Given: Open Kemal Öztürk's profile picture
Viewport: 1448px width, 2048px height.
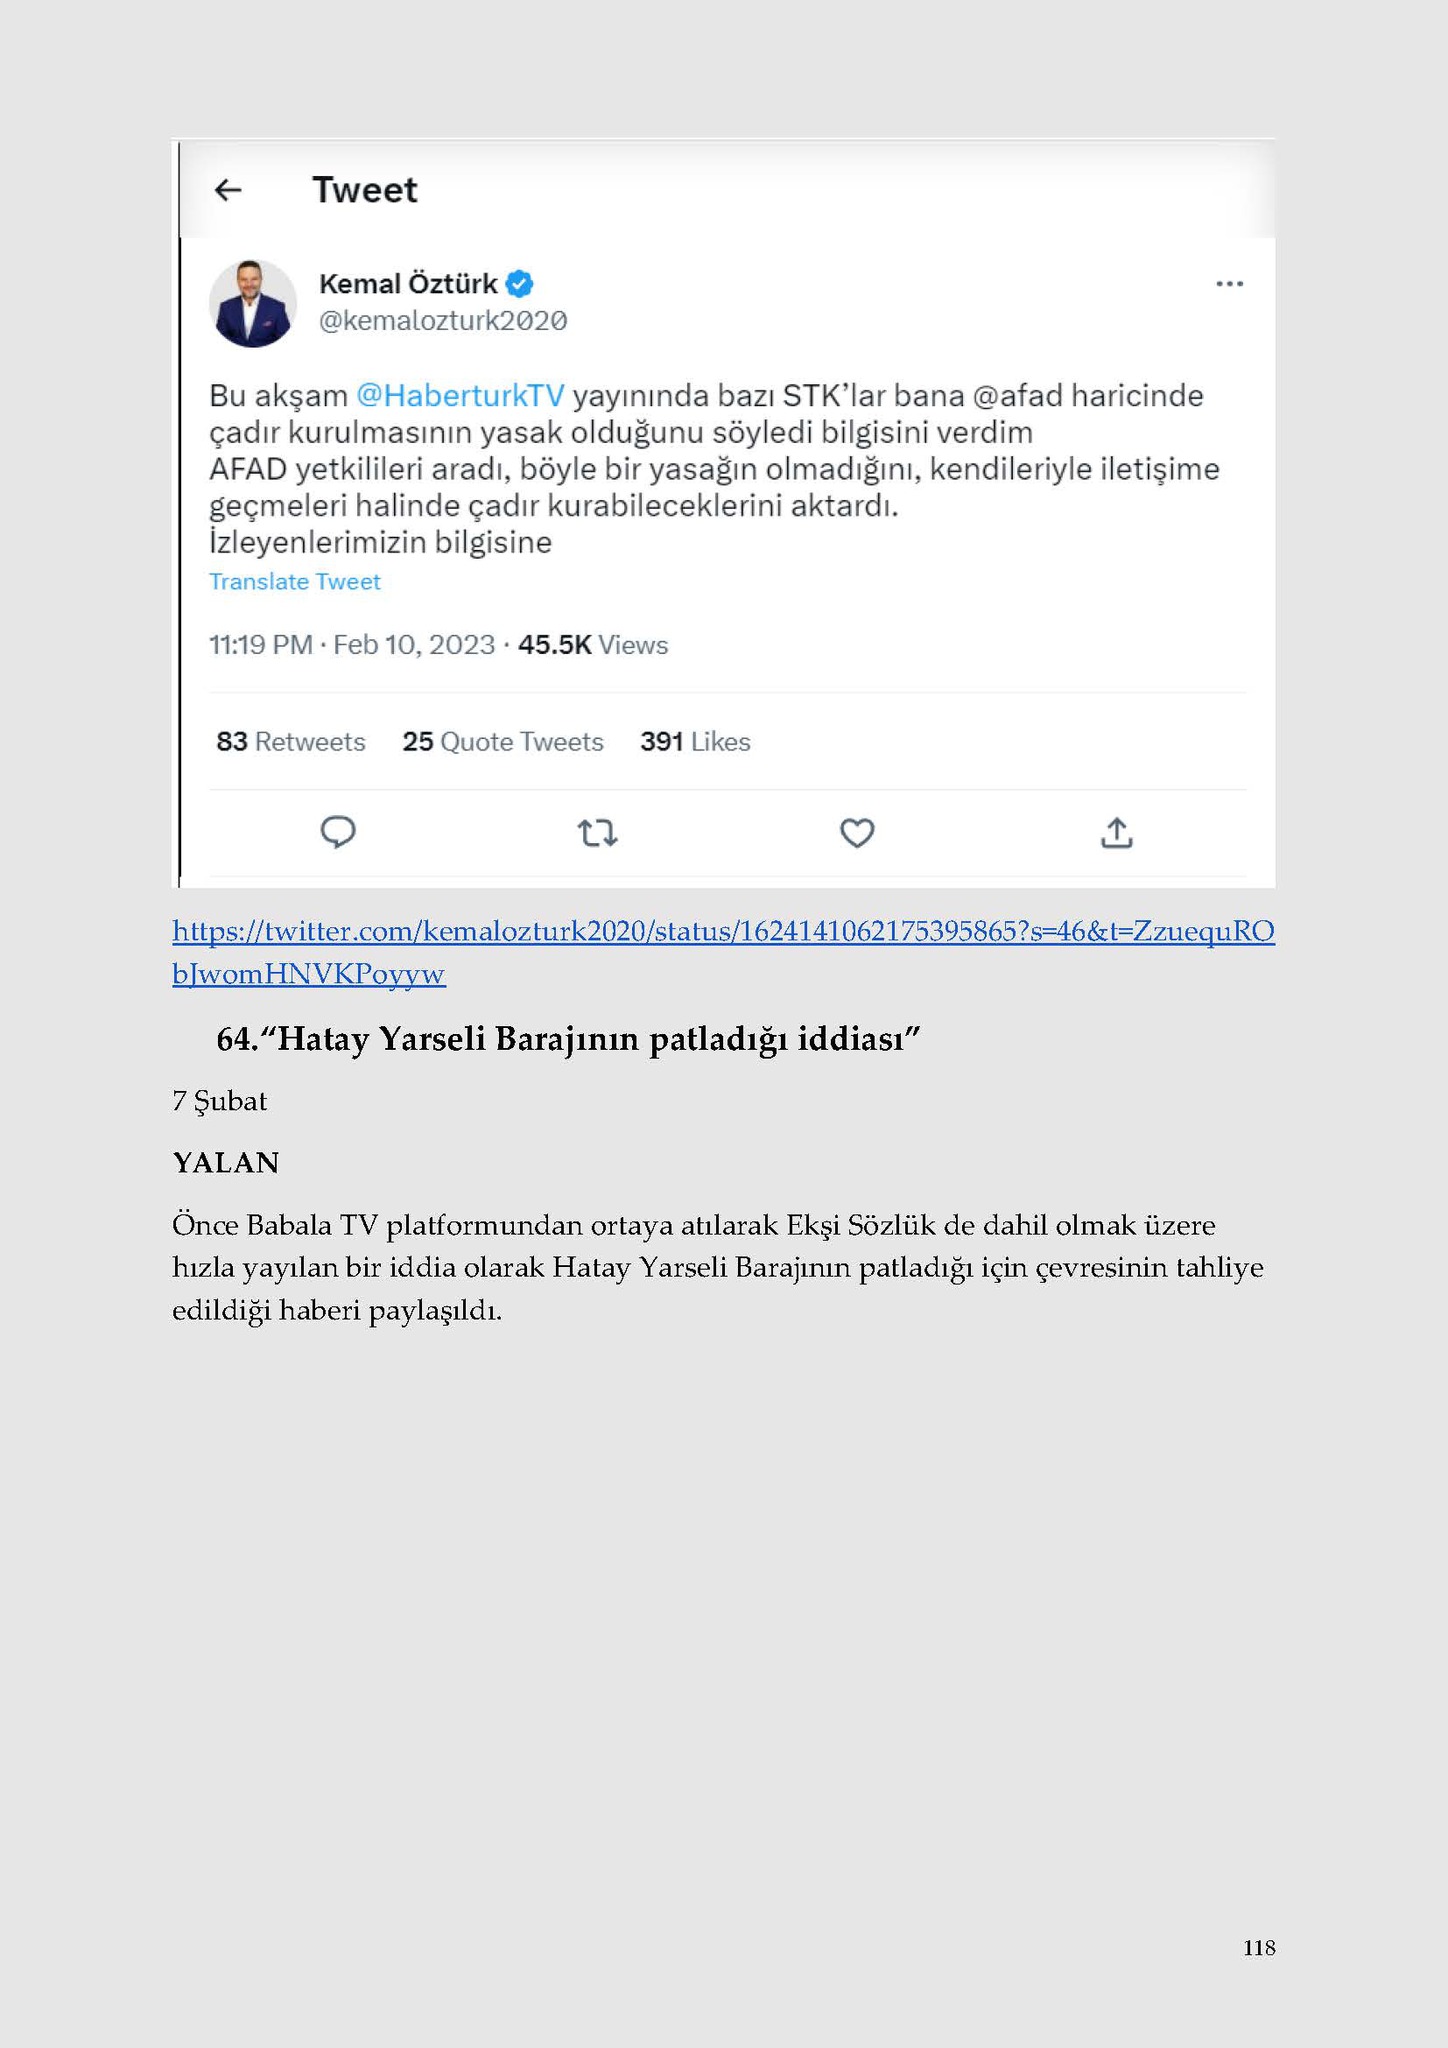Looking at the screenshot, I should pyautogui.click(x=253, y=303).
